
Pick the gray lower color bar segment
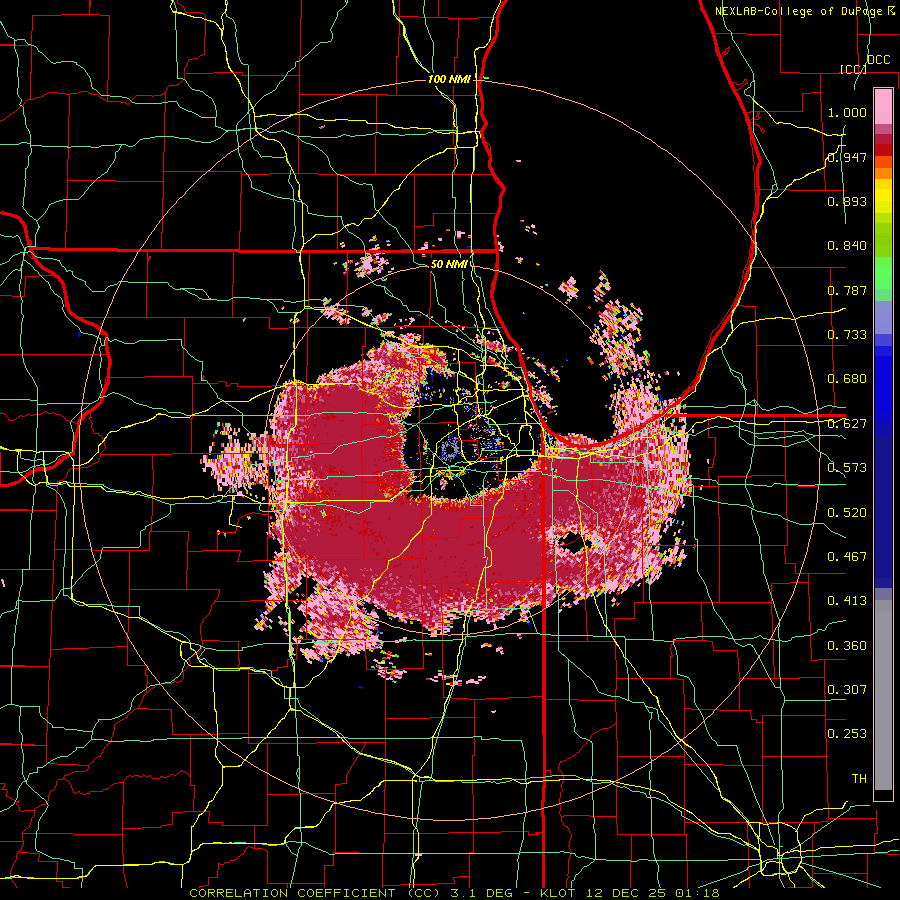point(883,695)
